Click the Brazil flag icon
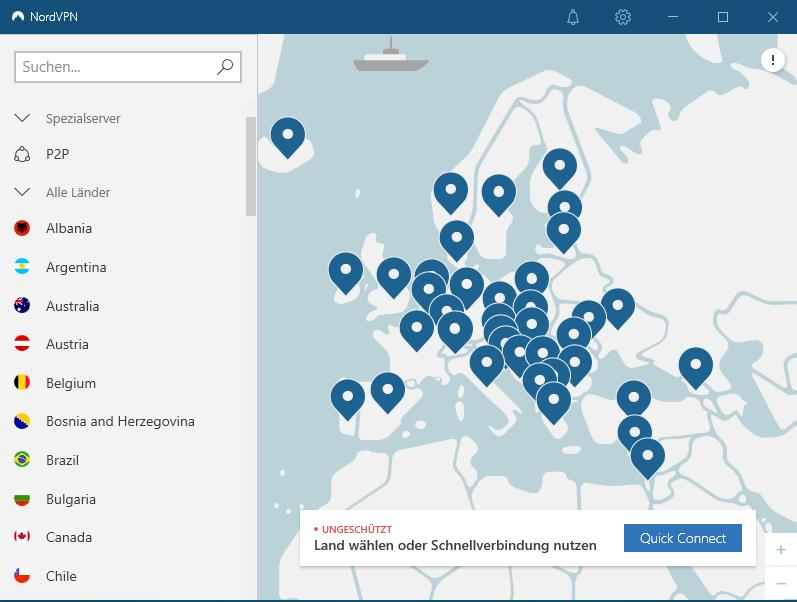Screen dimensions: 797x602 tap(22, 460)
